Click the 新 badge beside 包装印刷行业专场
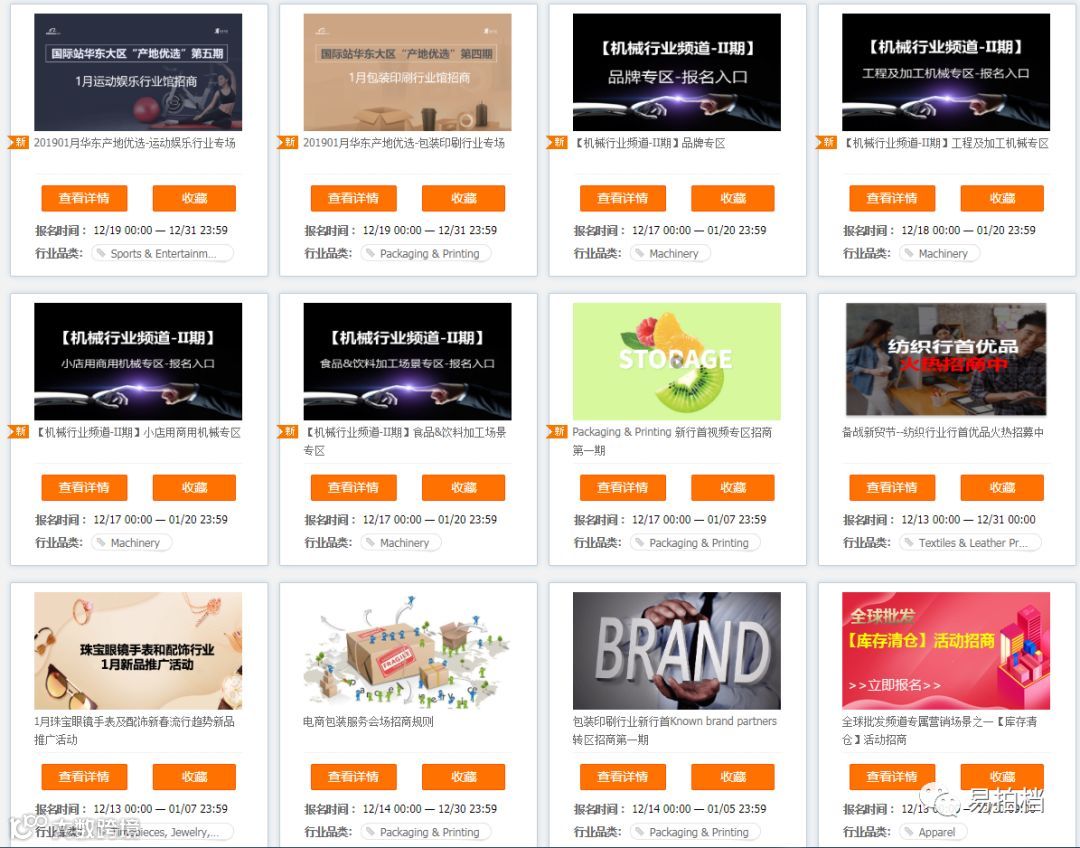This screenshot has width=1080, height=848. [288, 143]
